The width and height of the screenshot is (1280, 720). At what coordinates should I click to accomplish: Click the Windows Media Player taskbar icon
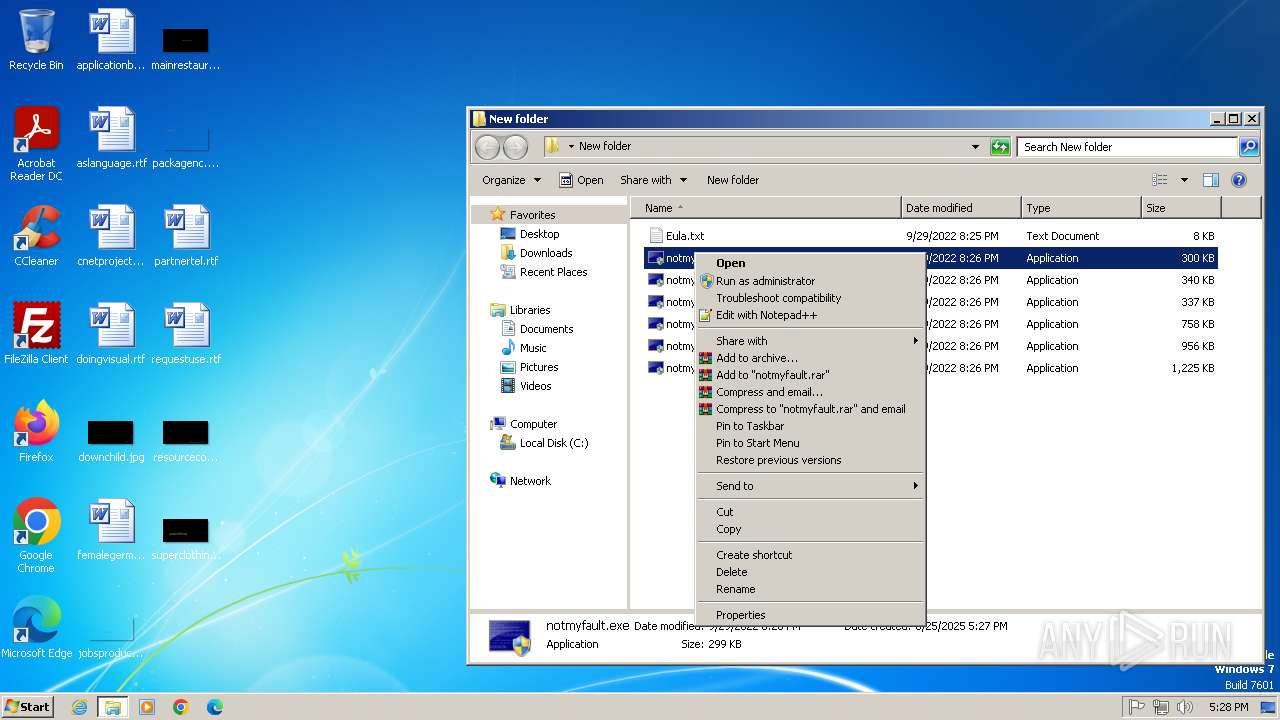tap(147, 707)
